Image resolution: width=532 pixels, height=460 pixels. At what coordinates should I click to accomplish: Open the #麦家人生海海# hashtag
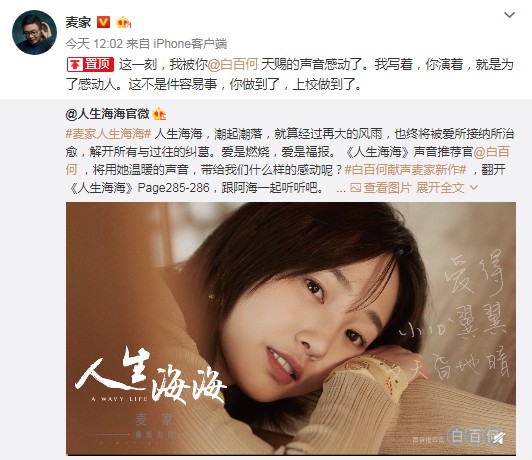(x=108, y=134)
